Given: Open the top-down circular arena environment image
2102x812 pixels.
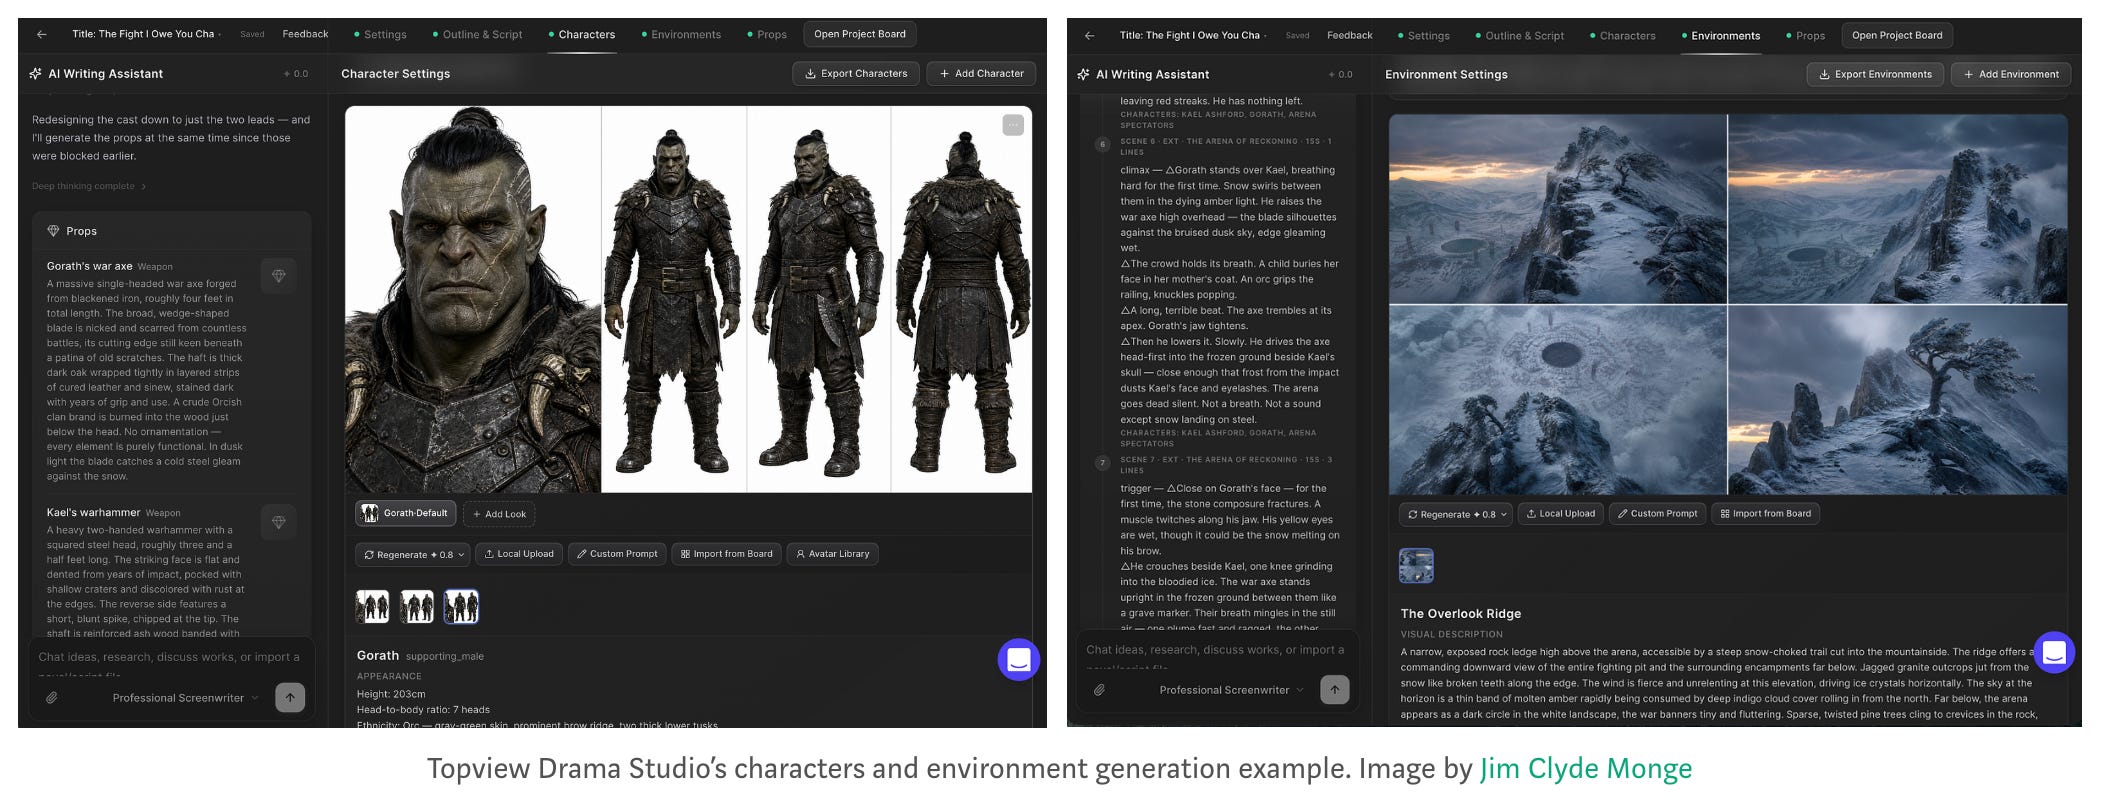Looking at the screenshot, I should 1558,400.
